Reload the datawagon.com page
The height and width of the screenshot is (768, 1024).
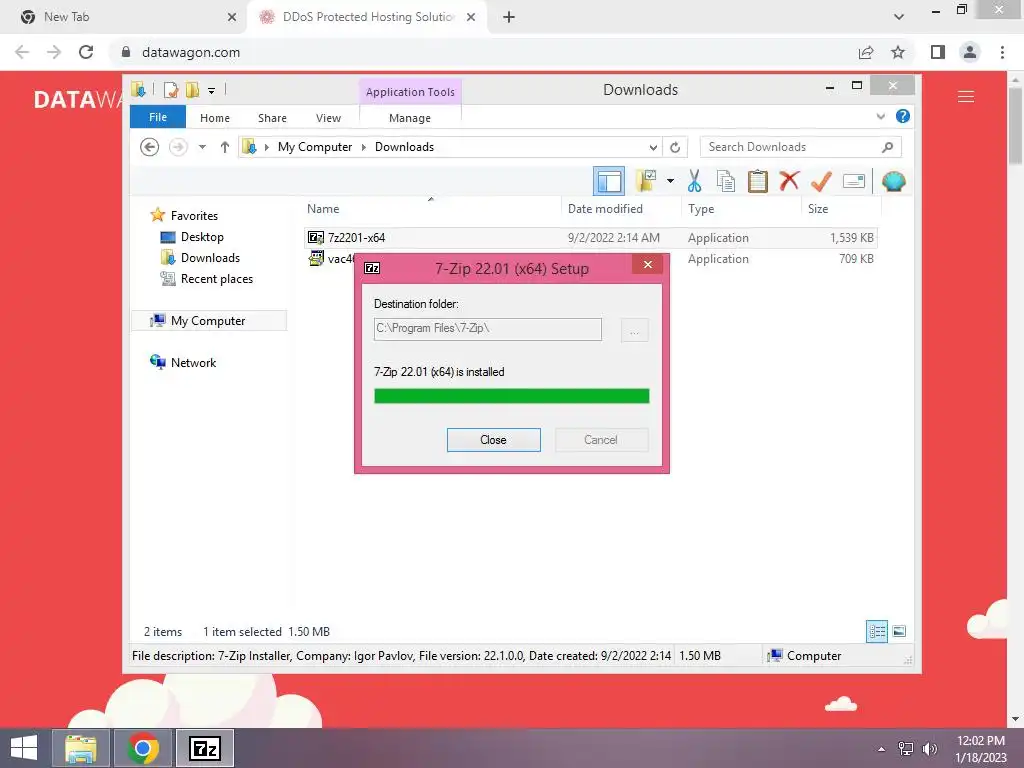pos(86,52)
